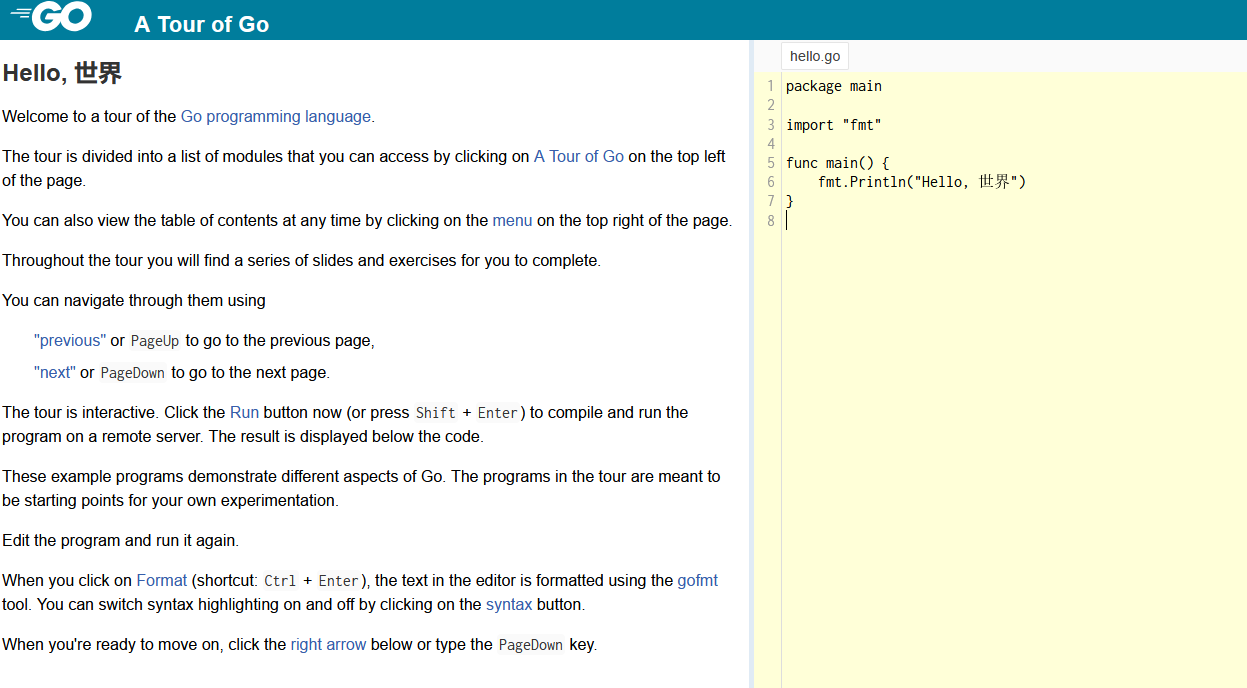1247x688 pixels.
Task: Click line number 1 in the editor gutter
Action: click(771, 86)
